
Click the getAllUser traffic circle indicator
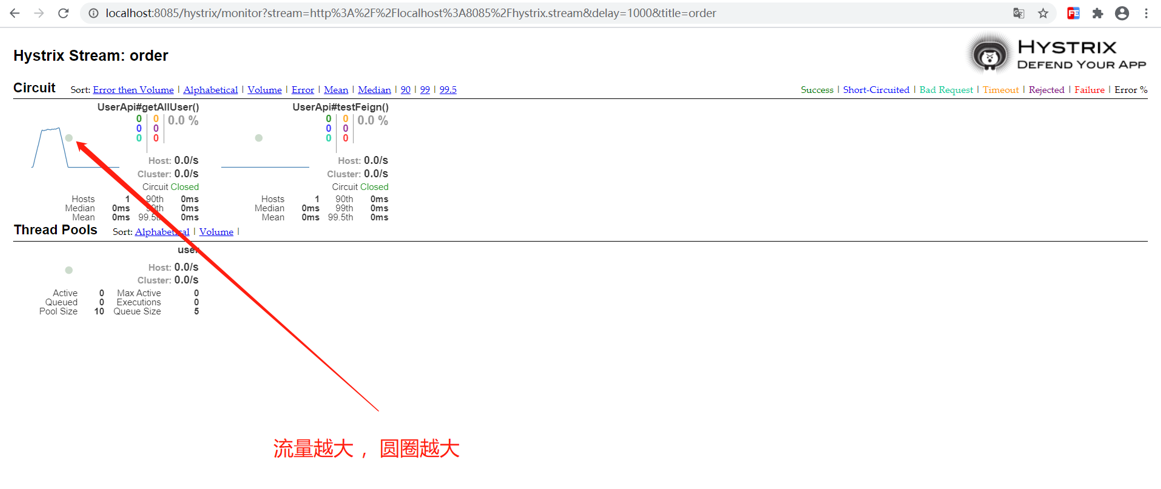69,138
